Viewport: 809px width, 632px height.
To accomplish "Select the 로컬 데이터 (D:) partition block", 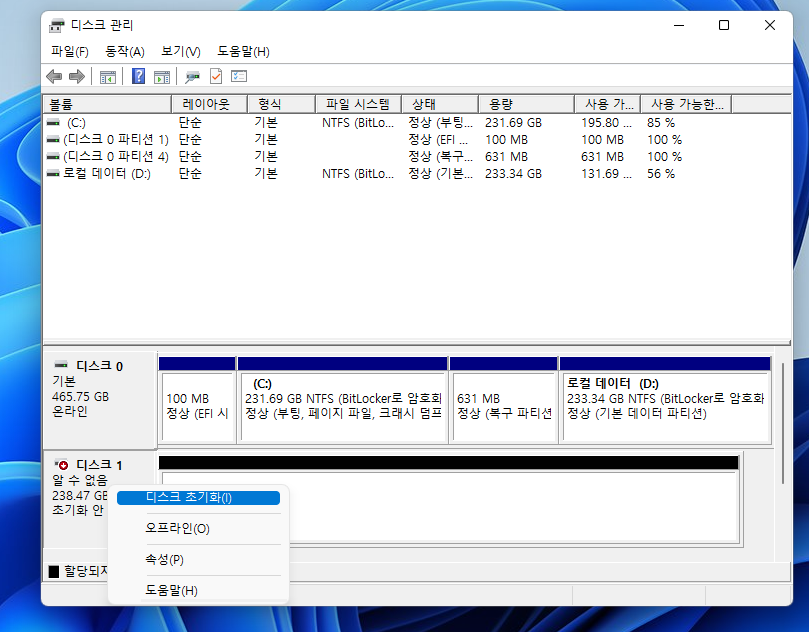I will (x=666, y=400).
